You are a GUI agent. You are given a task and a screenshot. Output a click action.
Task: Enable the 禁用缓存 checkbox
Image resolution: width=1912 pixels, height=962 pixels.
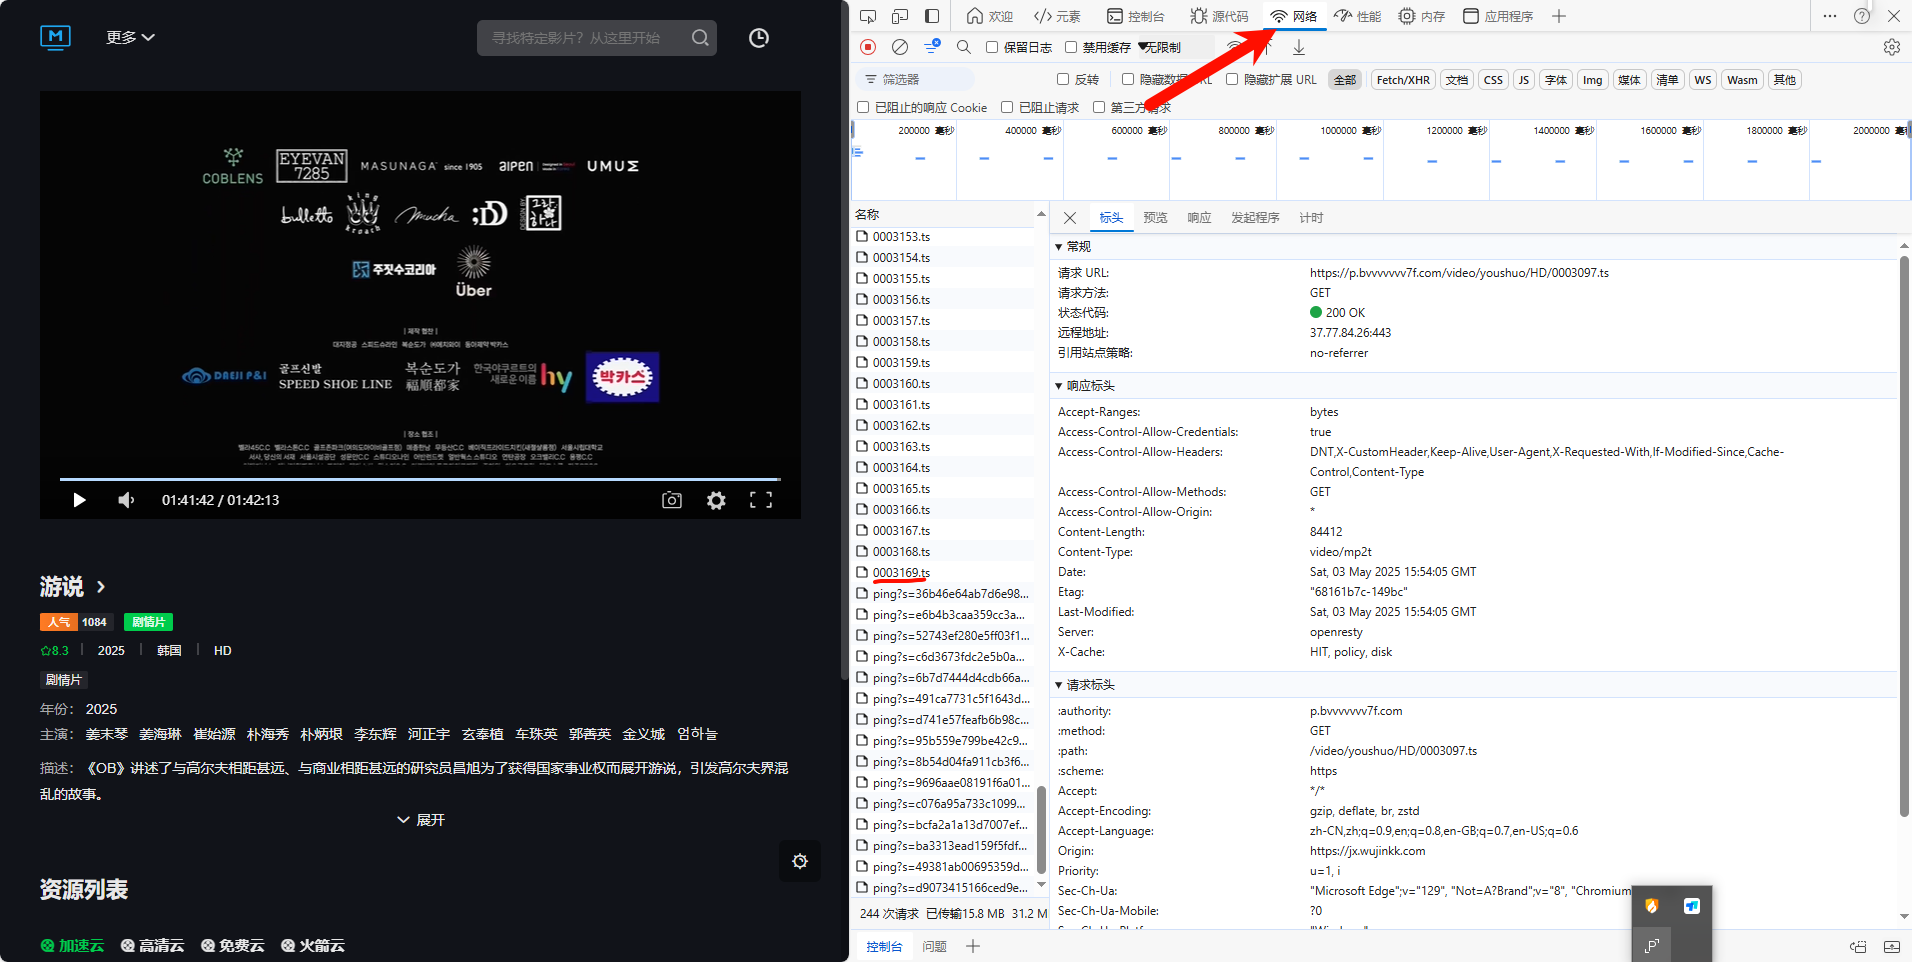click(1071, 47)
